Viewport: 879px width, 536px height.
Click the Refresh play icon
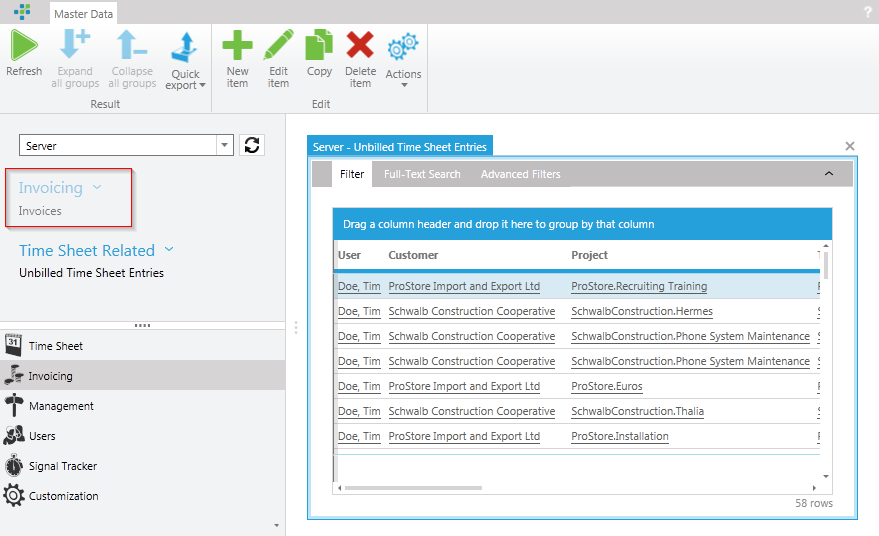click(x=24, y=45)
